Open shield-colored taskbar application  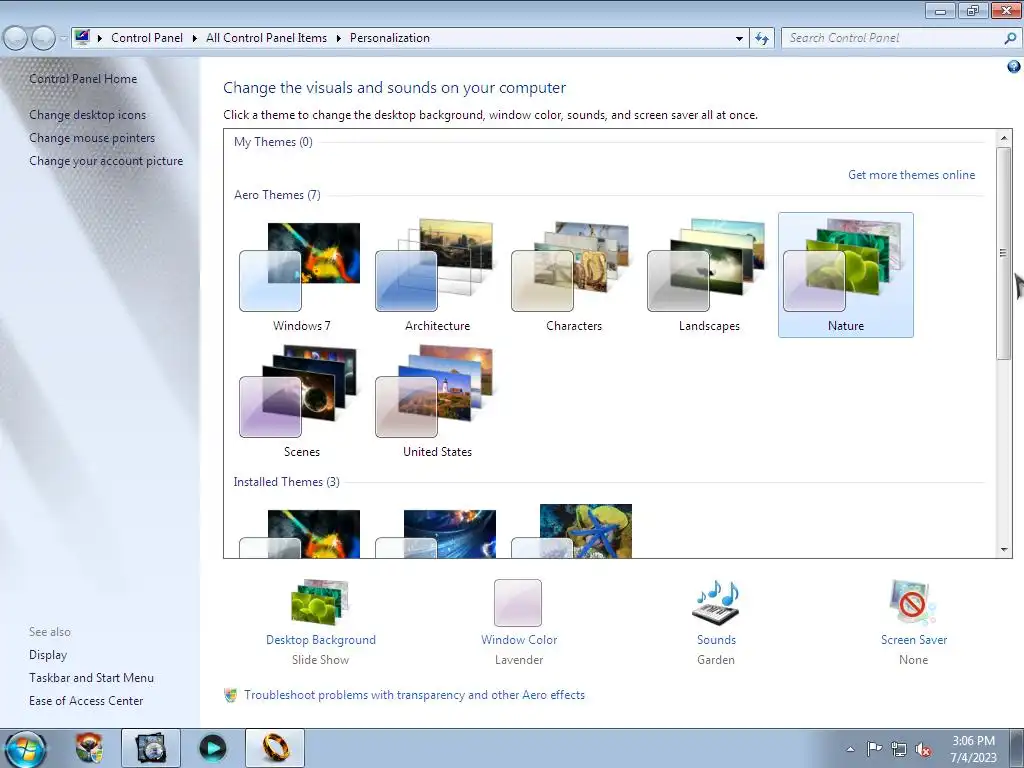89,748
